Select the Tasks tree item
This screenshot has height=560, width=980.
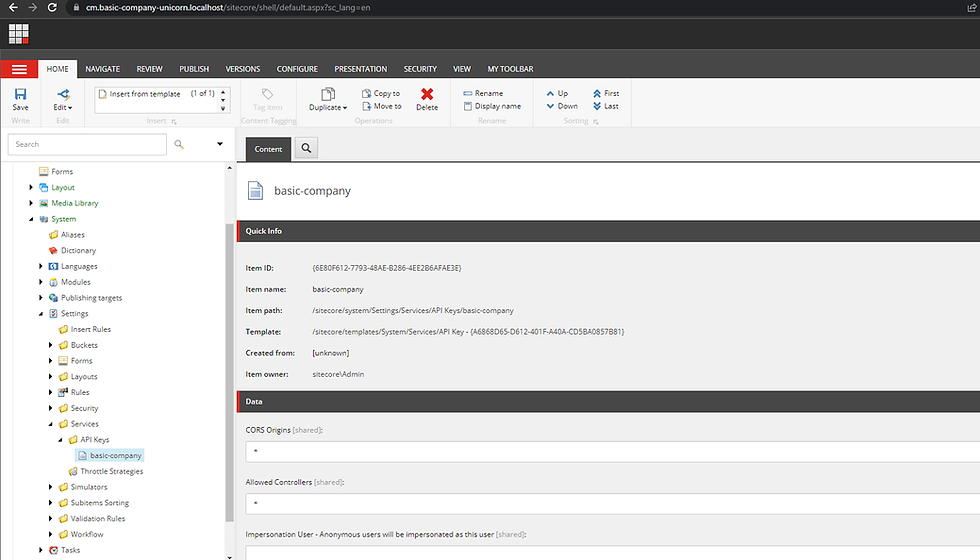point(64,550)
